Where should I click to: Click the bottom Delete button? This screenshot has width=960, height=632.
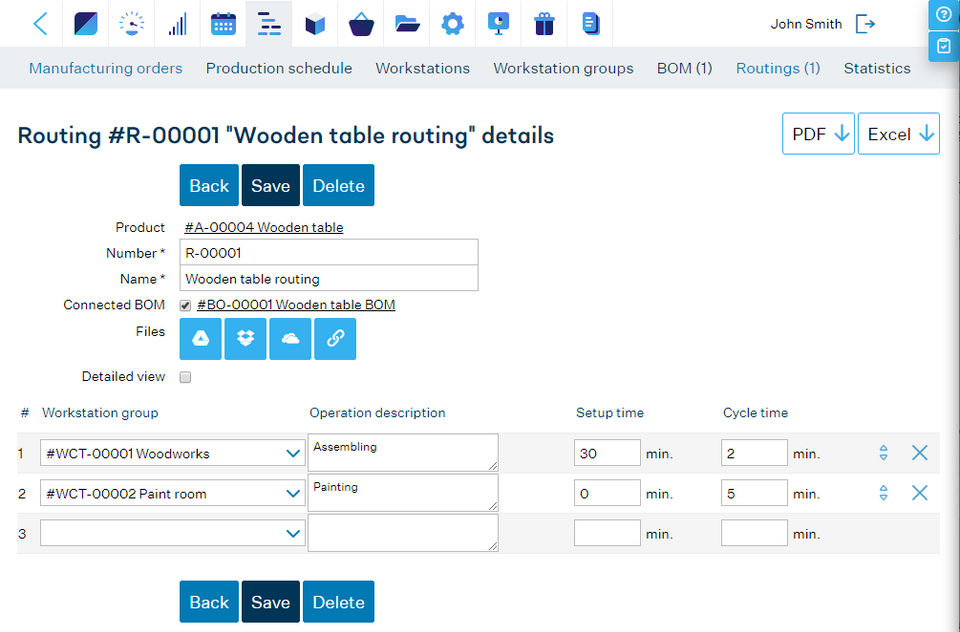339,601
